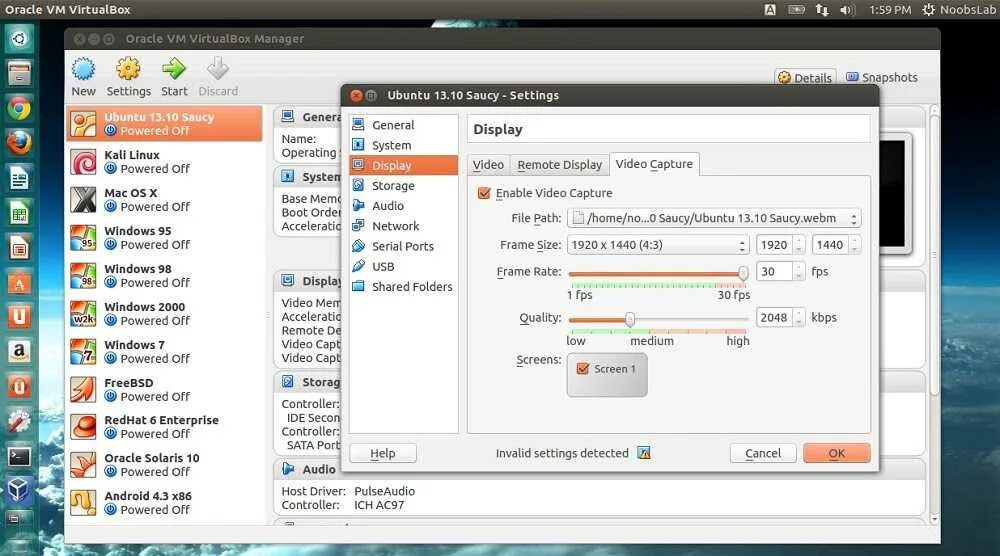Launch Firefox from the dock
The image size is (1000, 556).
(x=19, y=143)
